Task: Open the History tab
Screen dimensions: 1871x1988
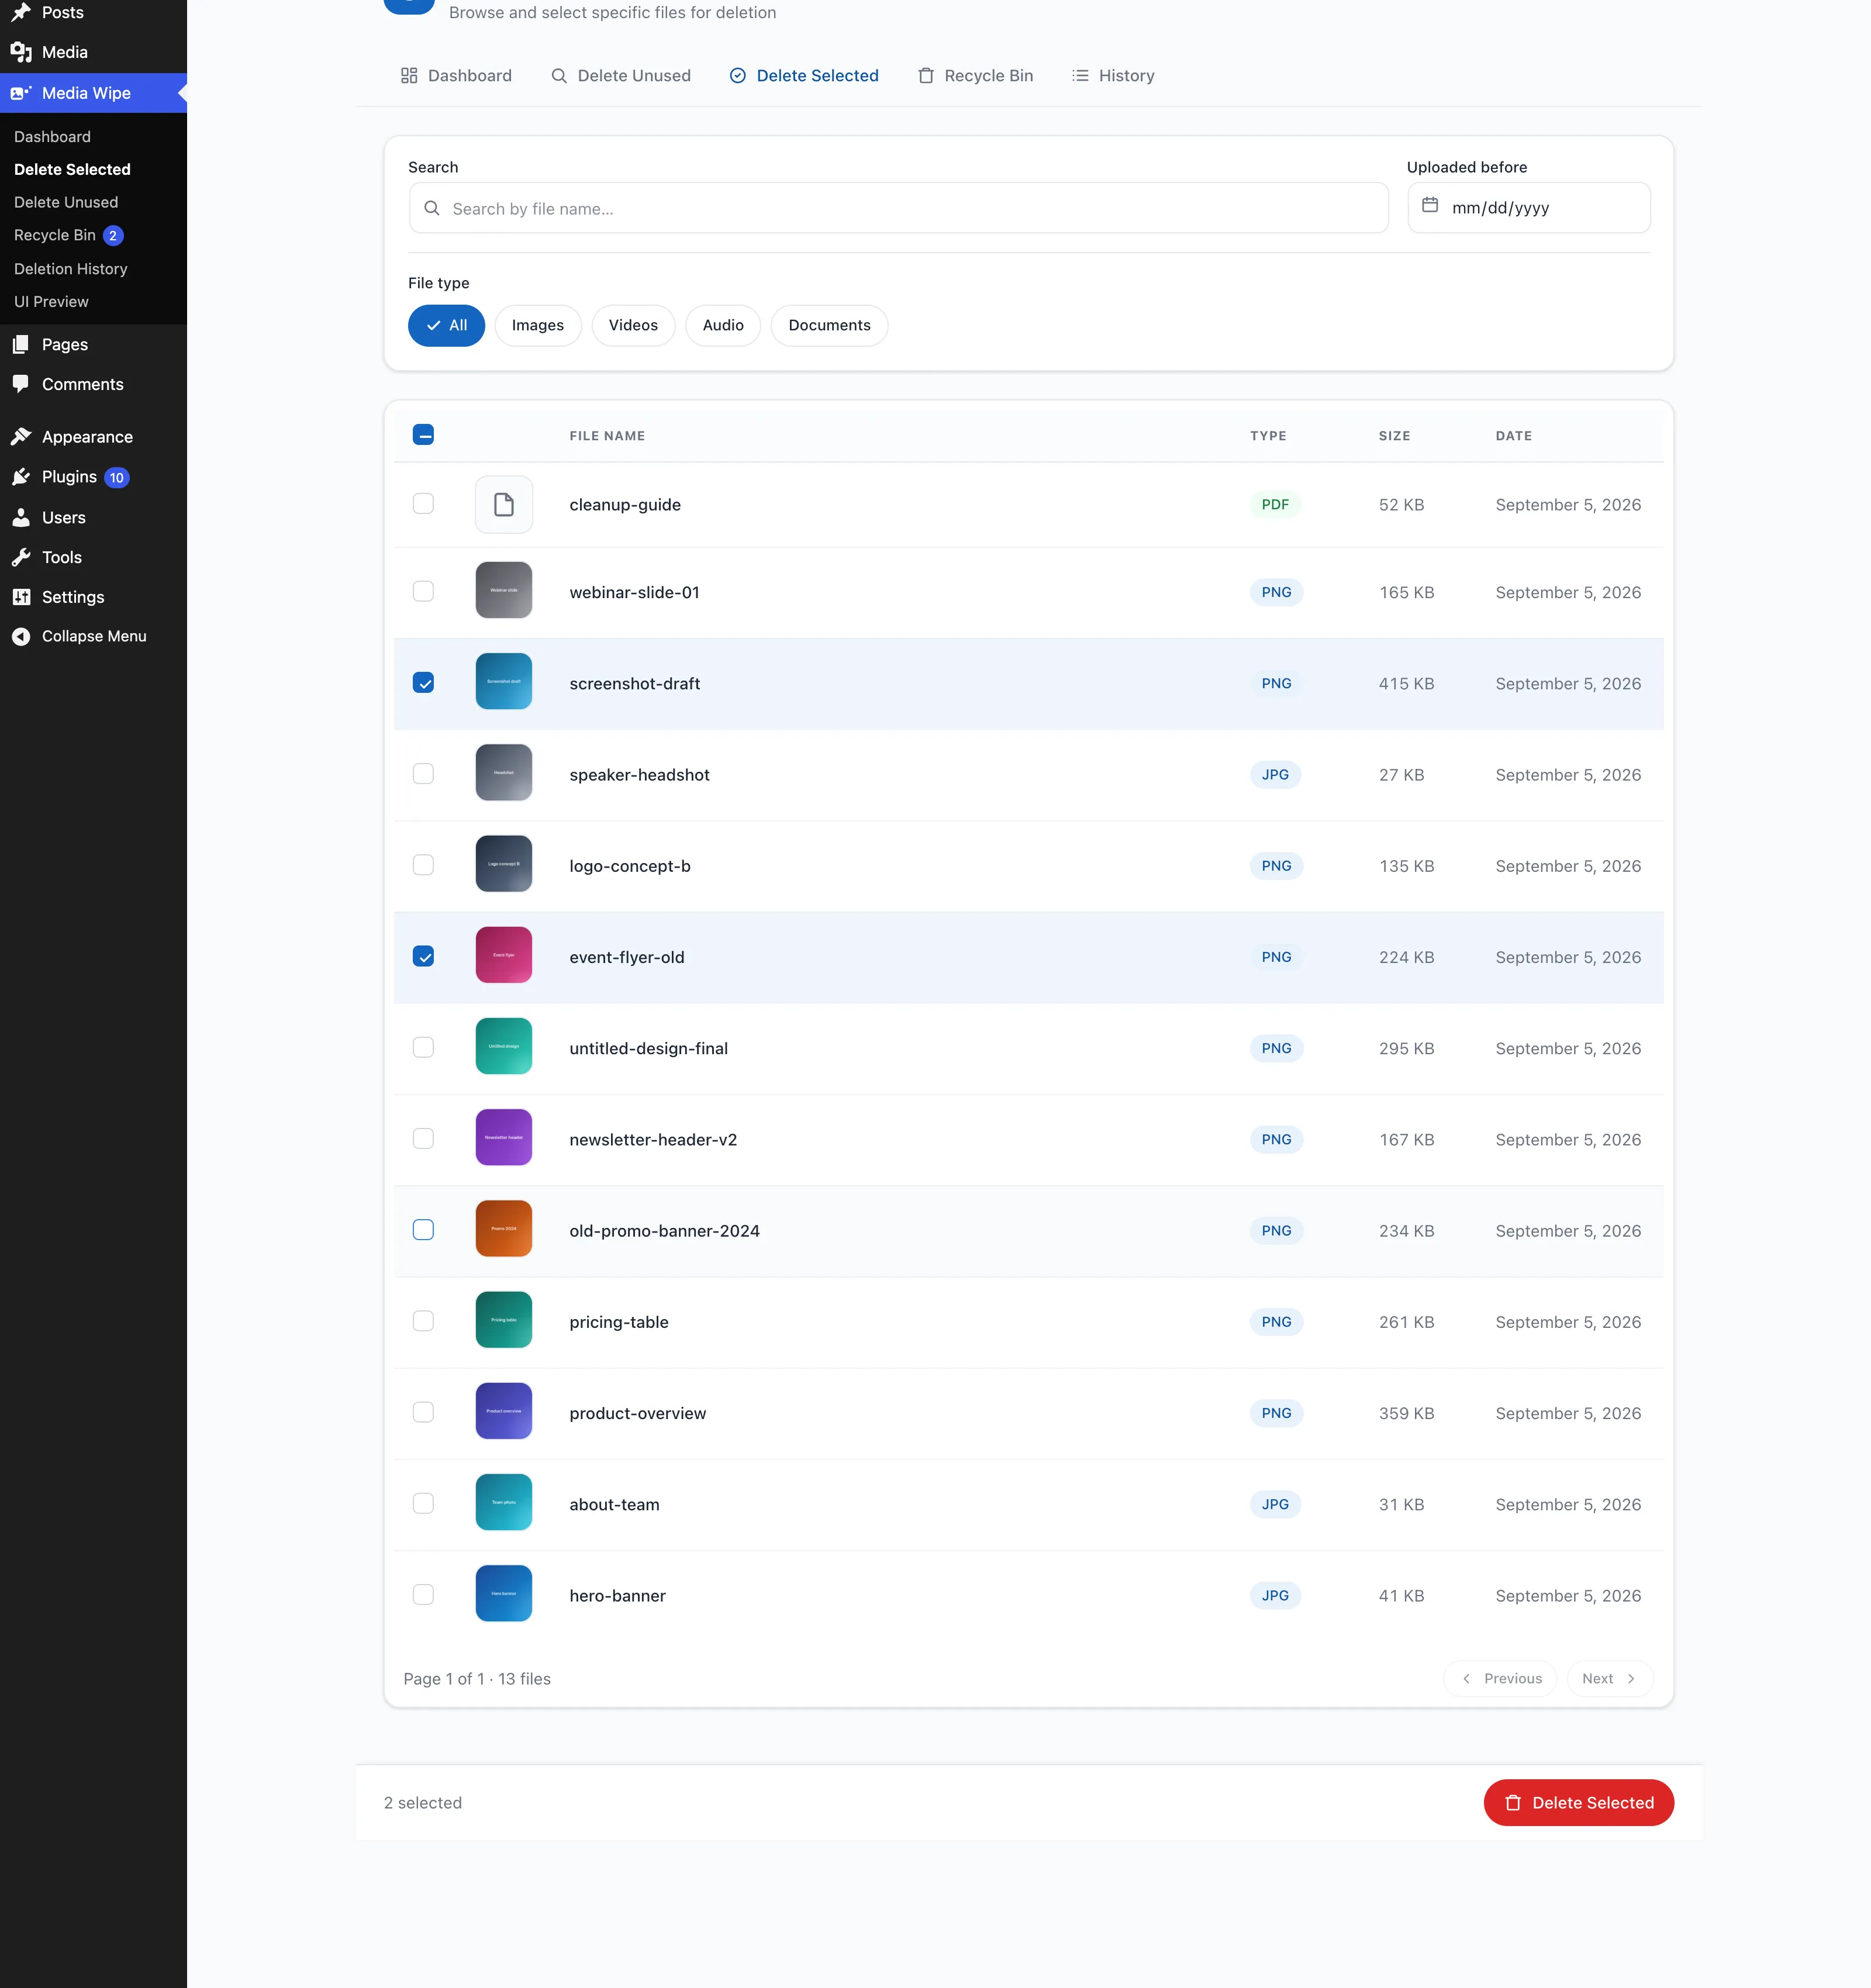Action: (x=1112, y=76)
